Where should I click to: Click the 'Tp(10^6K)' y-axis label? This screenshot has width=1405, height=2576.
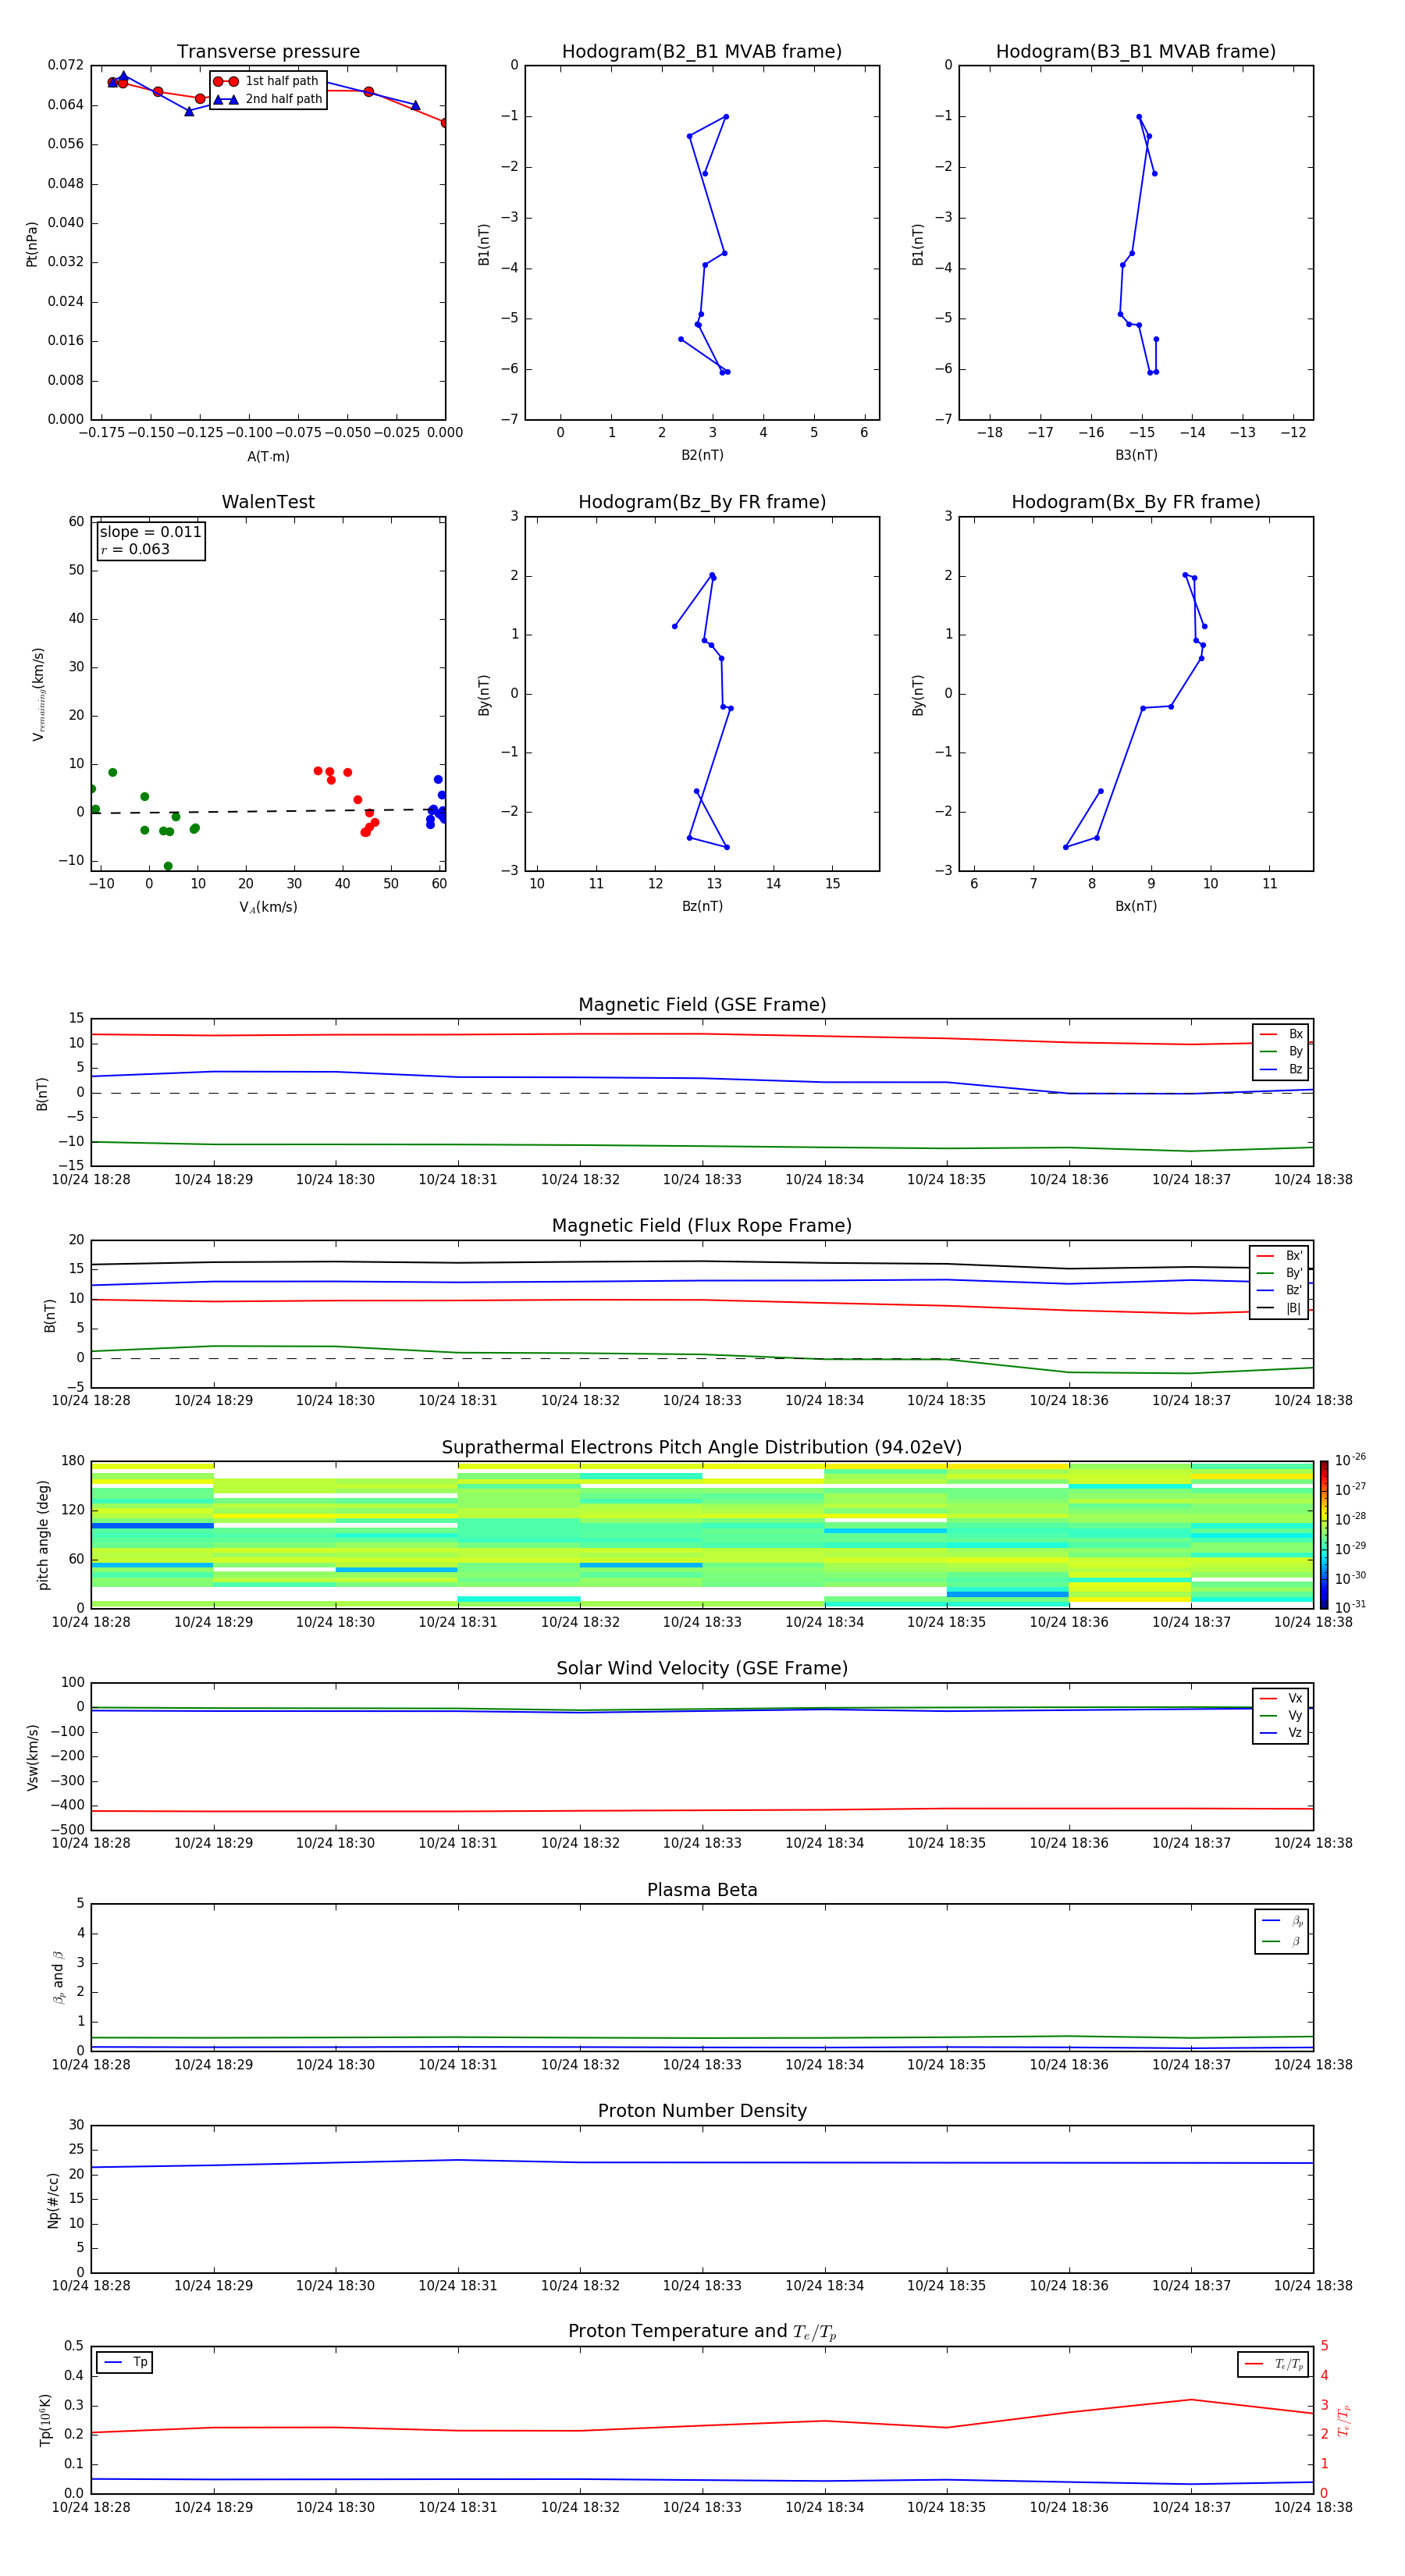tap(46, 2420)
